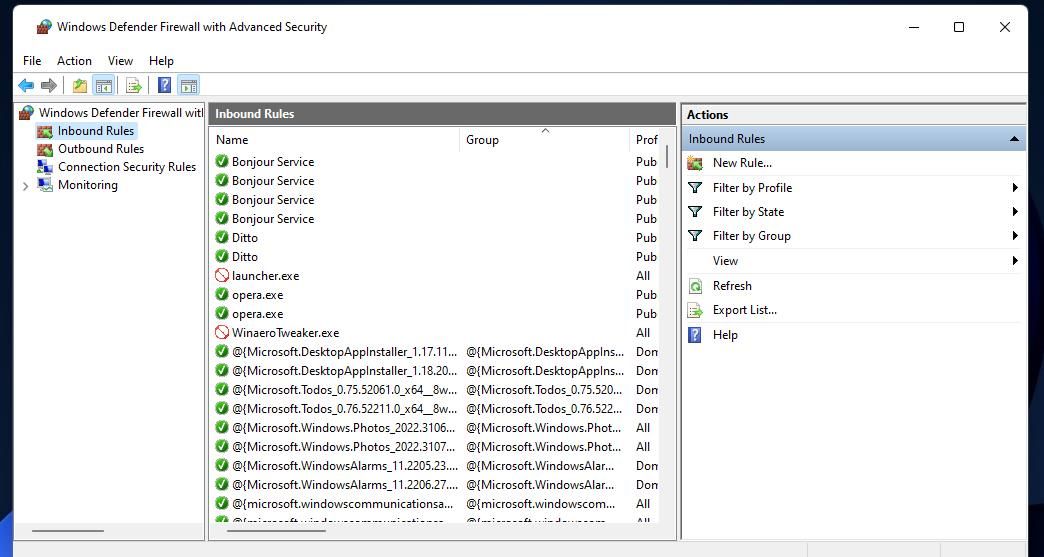Toggle the Show/Hide Action Pane toolbar icon
The width and height of the screenshot is (1044, 557).
(189, 85)
